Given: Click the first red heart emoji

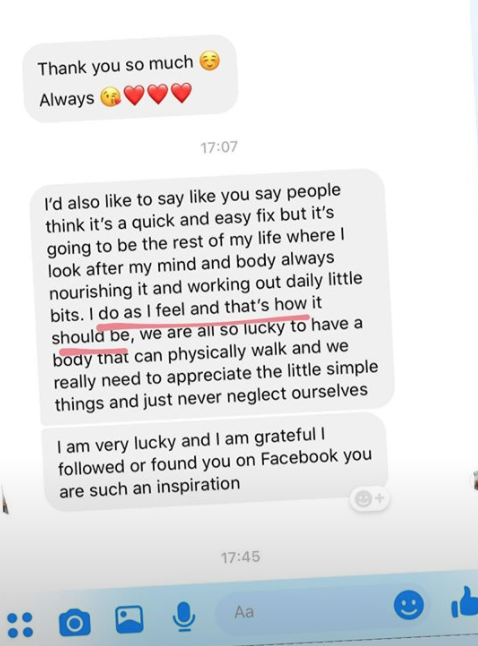Looking at the screenshot, I should coord(134,95).
